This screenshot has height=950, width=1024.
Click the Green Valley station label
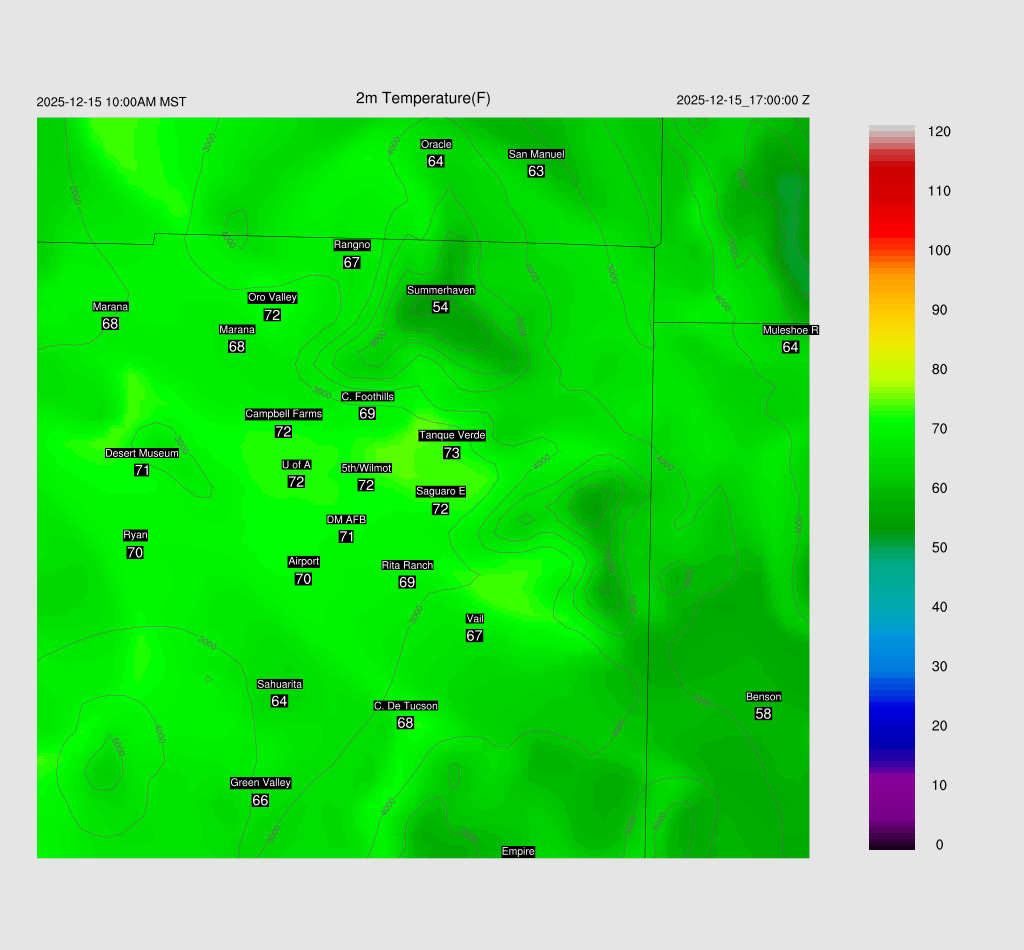pyautogui.click(x=260, y=783)
